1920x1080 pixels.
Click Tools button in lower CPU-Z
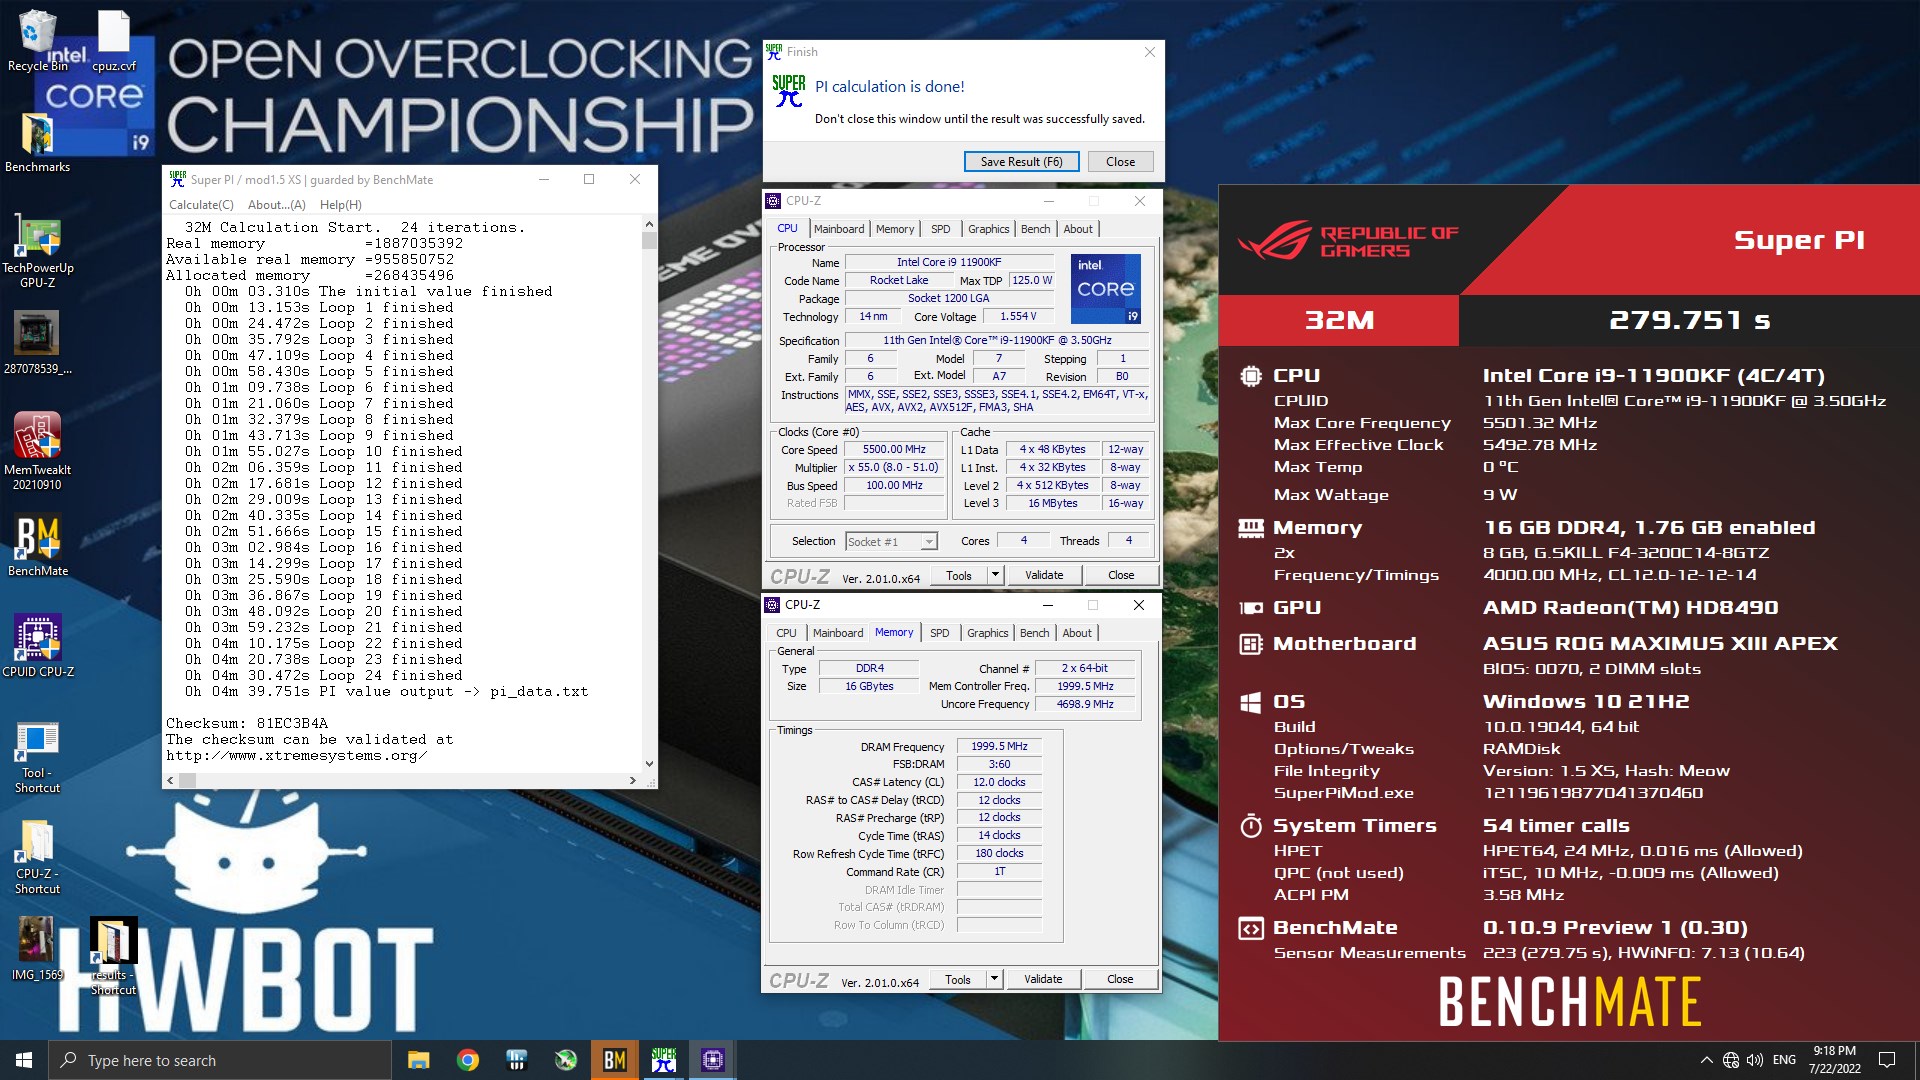coord(957,979)
